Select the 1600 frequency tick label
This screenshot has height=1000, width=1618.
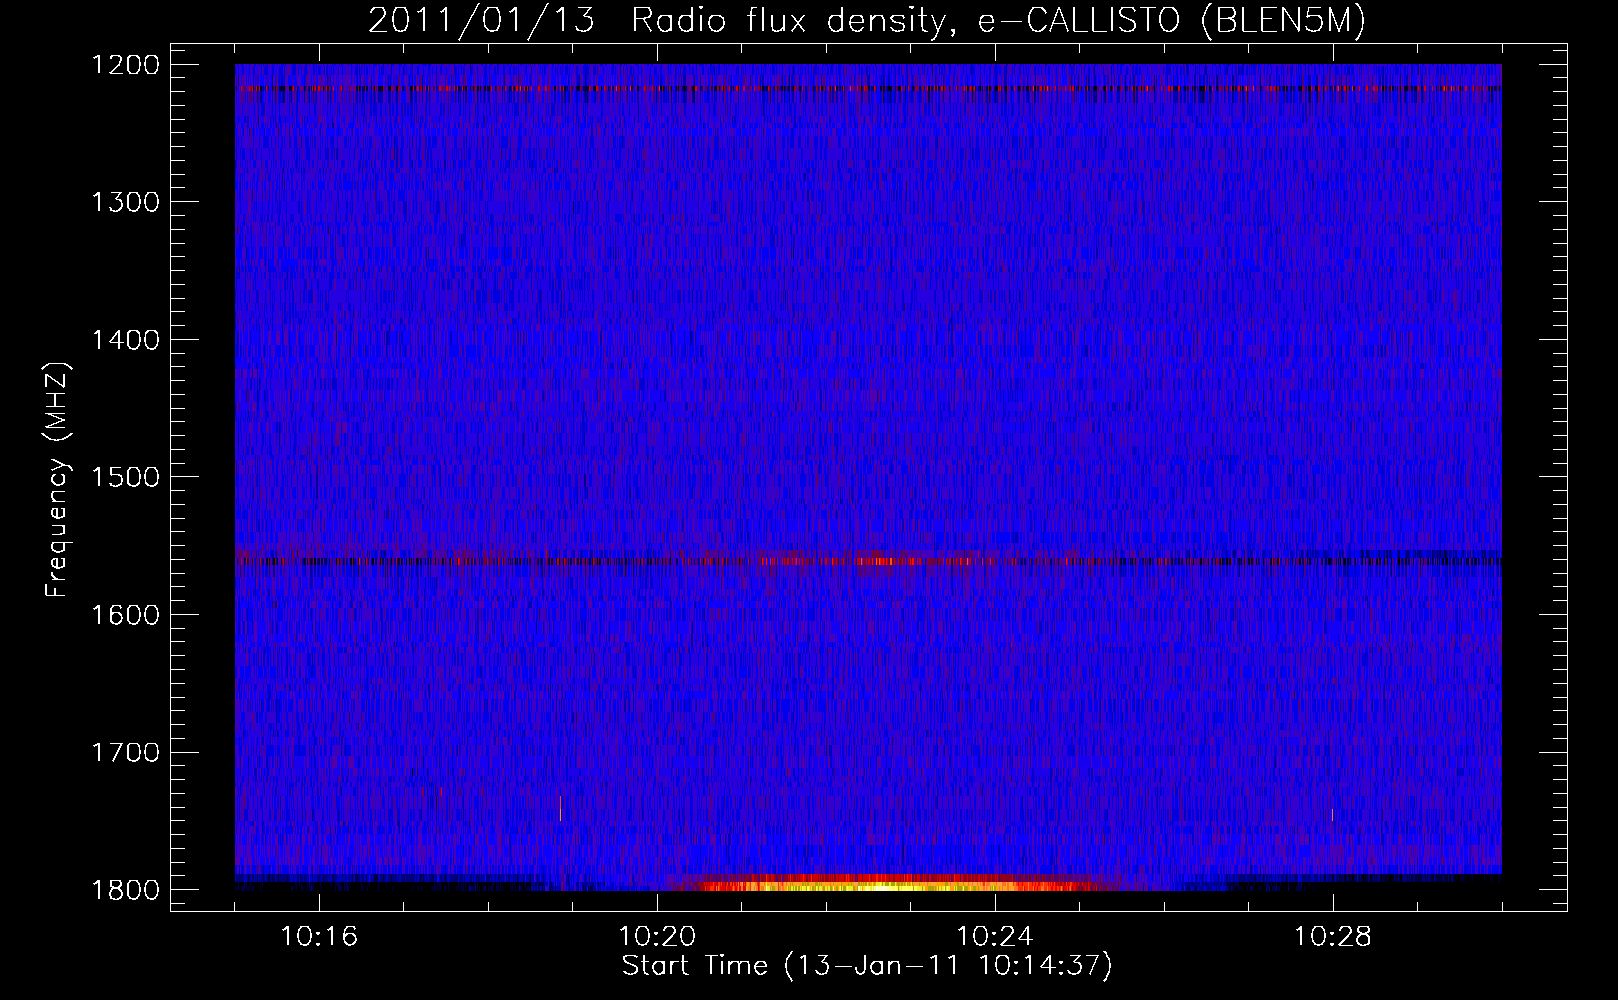tap(125, 615)
